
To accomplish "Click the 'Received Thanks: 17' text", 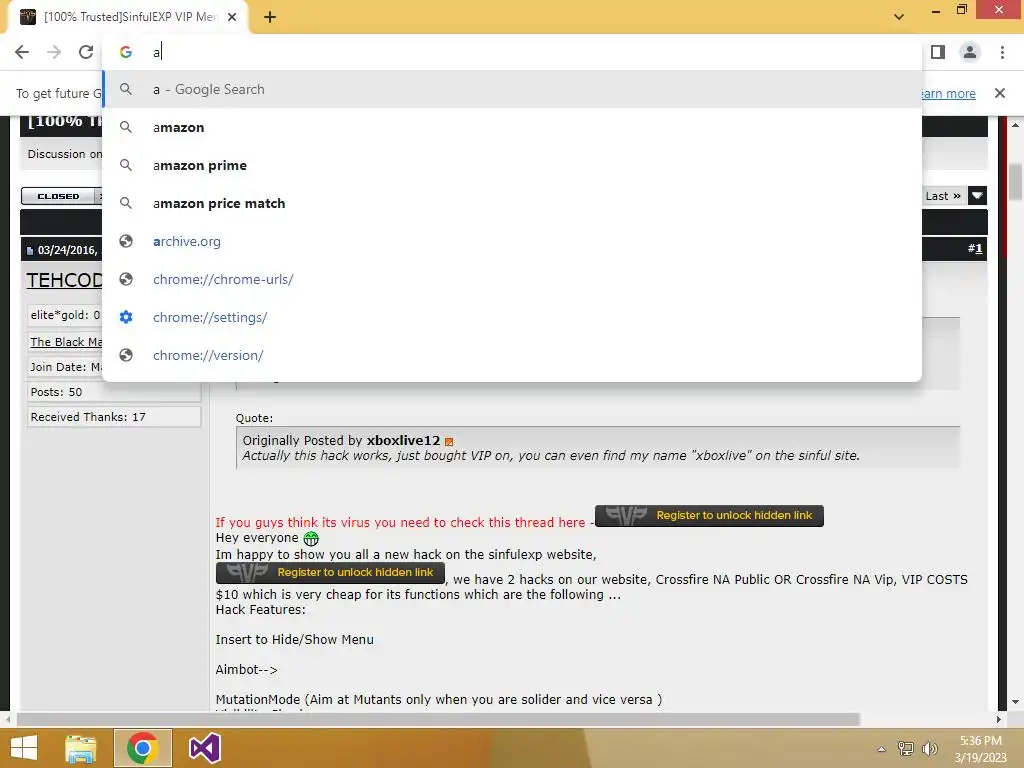I will click(x=88, y=417).
